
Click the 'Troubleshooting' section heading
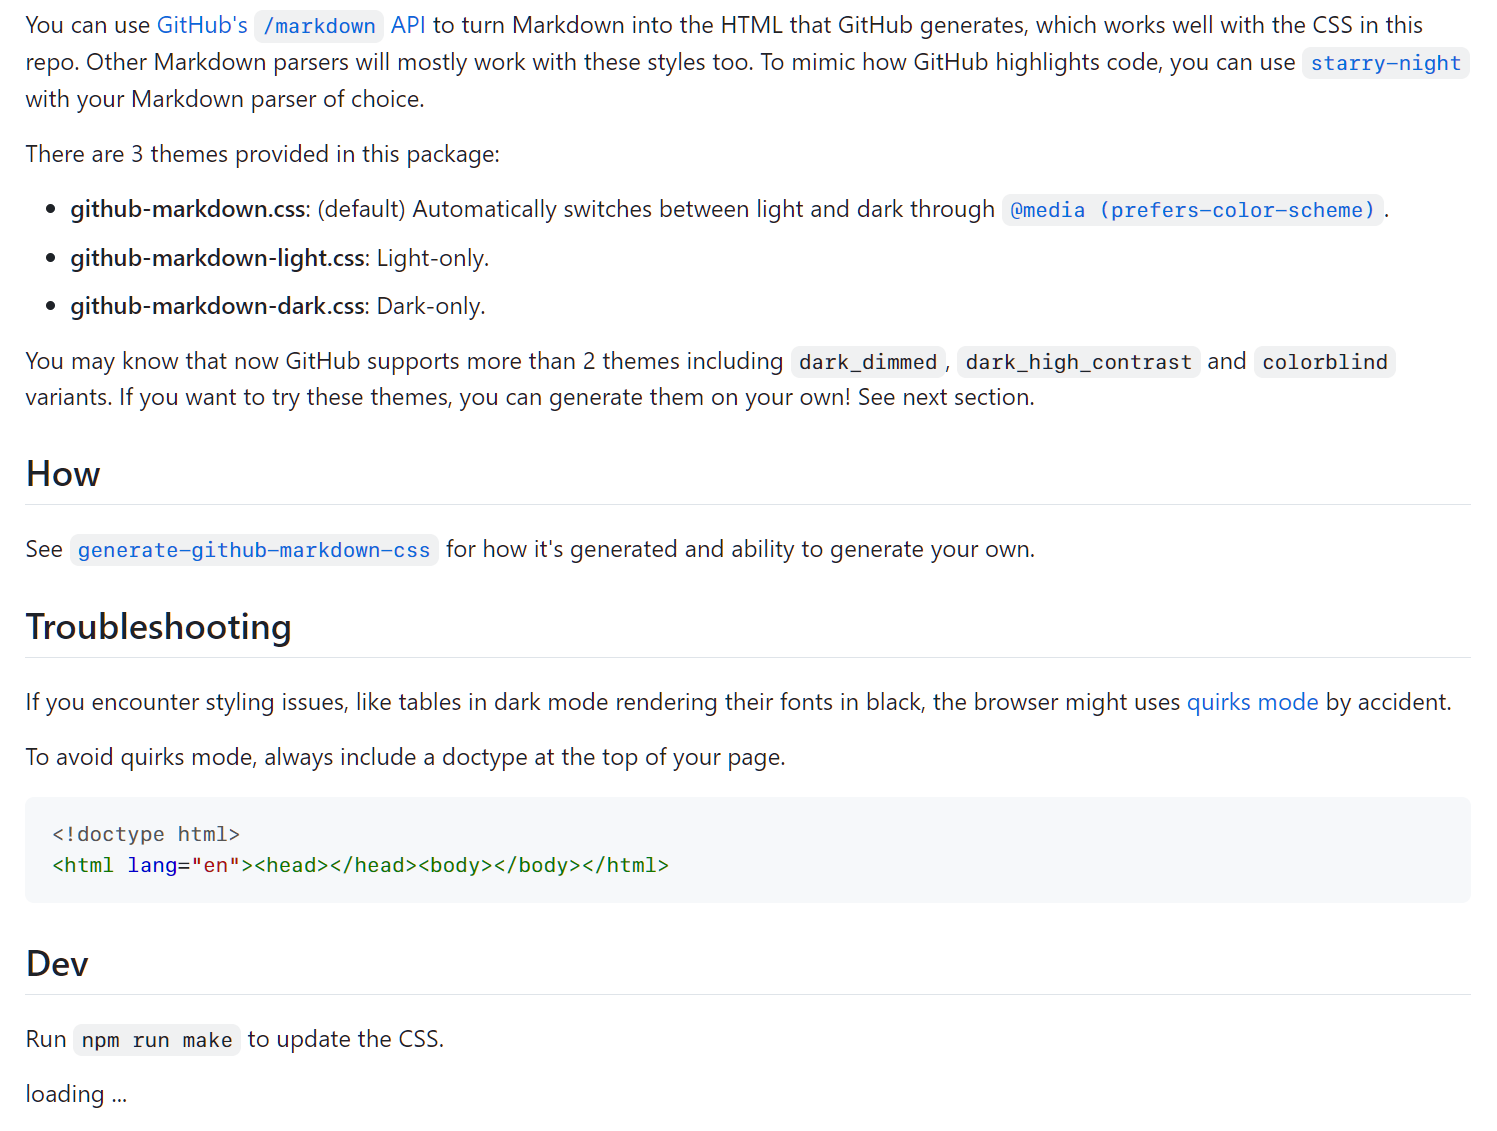click(x=159, y=627)
